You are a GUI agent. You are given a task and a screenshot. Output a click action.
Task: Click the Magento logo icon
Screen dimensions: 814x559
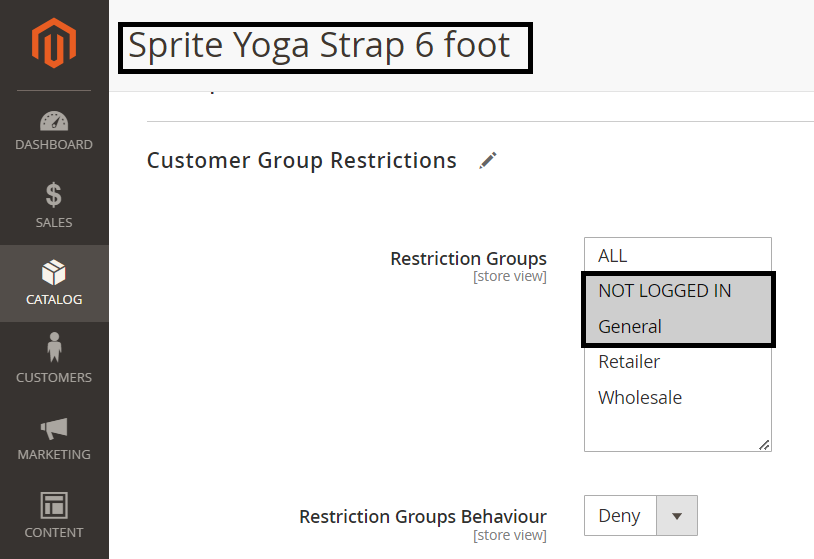point(54,43)
